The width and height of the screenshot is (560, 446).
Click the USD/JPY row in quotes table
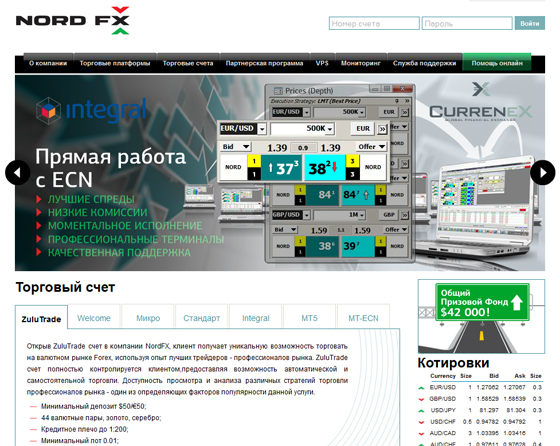click(x=480, y=410)
